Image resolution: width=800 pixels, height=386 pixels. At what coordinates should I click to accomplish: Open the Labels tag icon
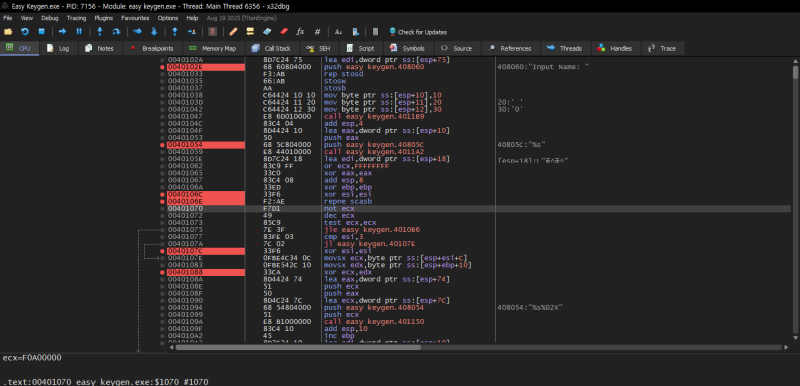click(x=267, y=32)
